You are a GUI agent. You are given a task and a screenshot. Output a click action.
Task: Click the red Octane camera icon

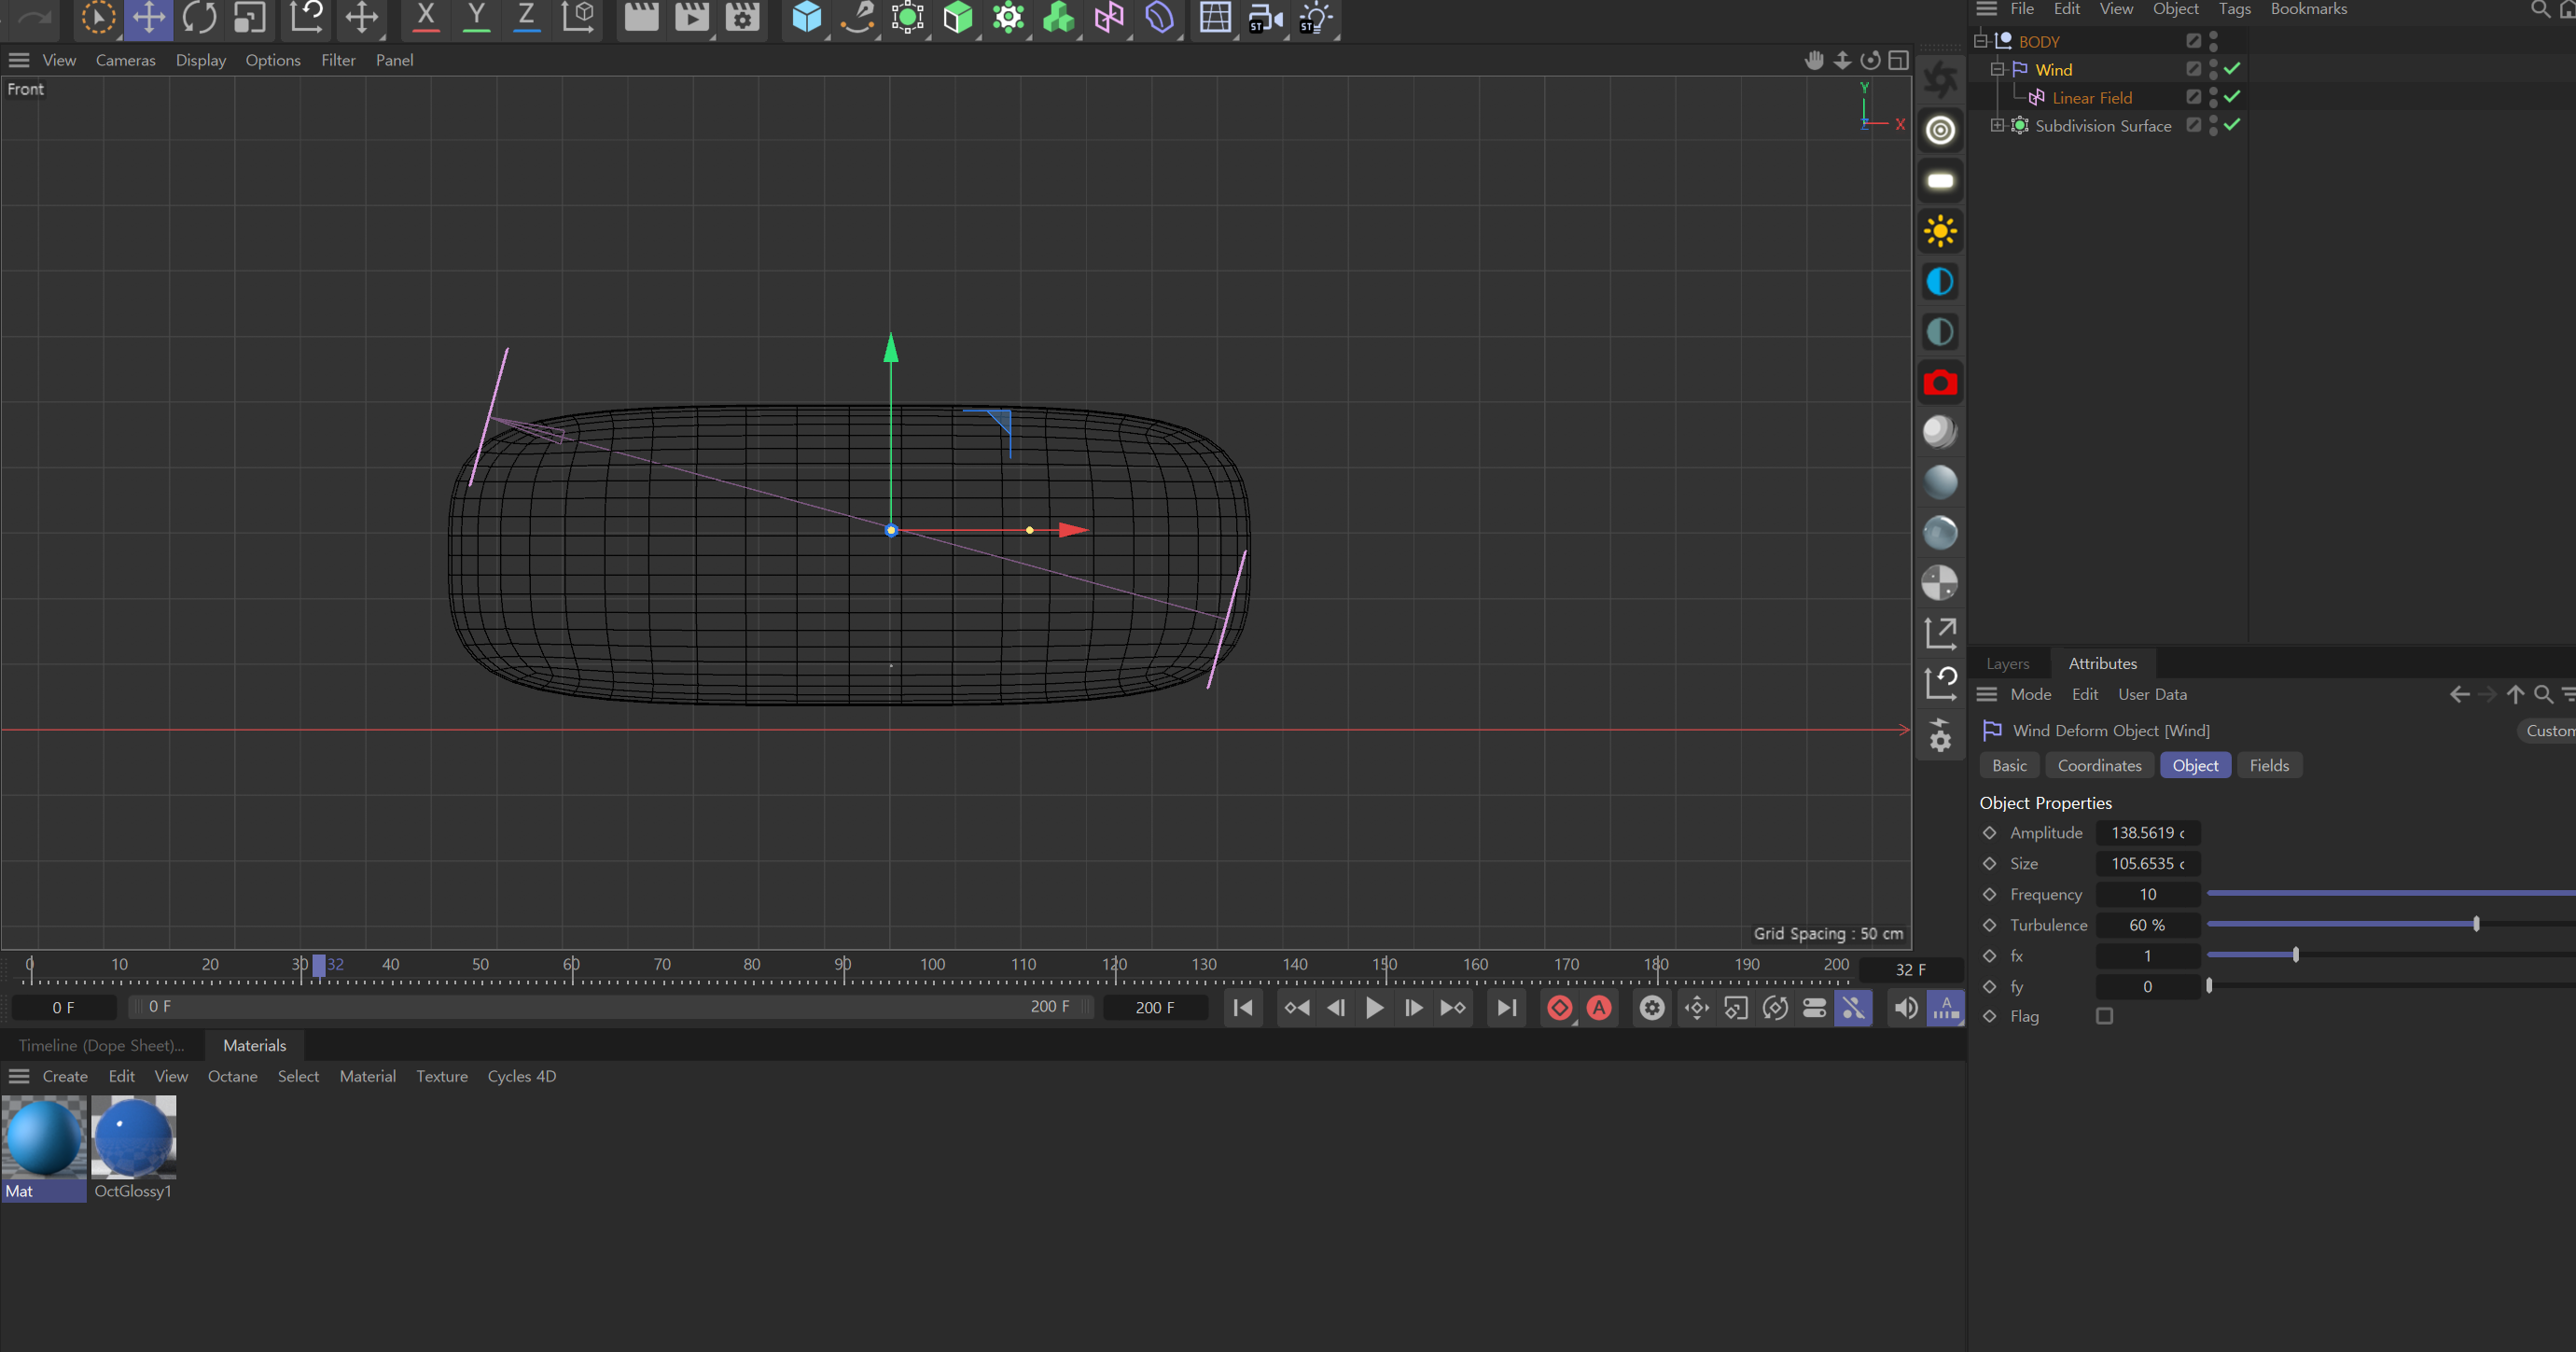pos(1939,382)
